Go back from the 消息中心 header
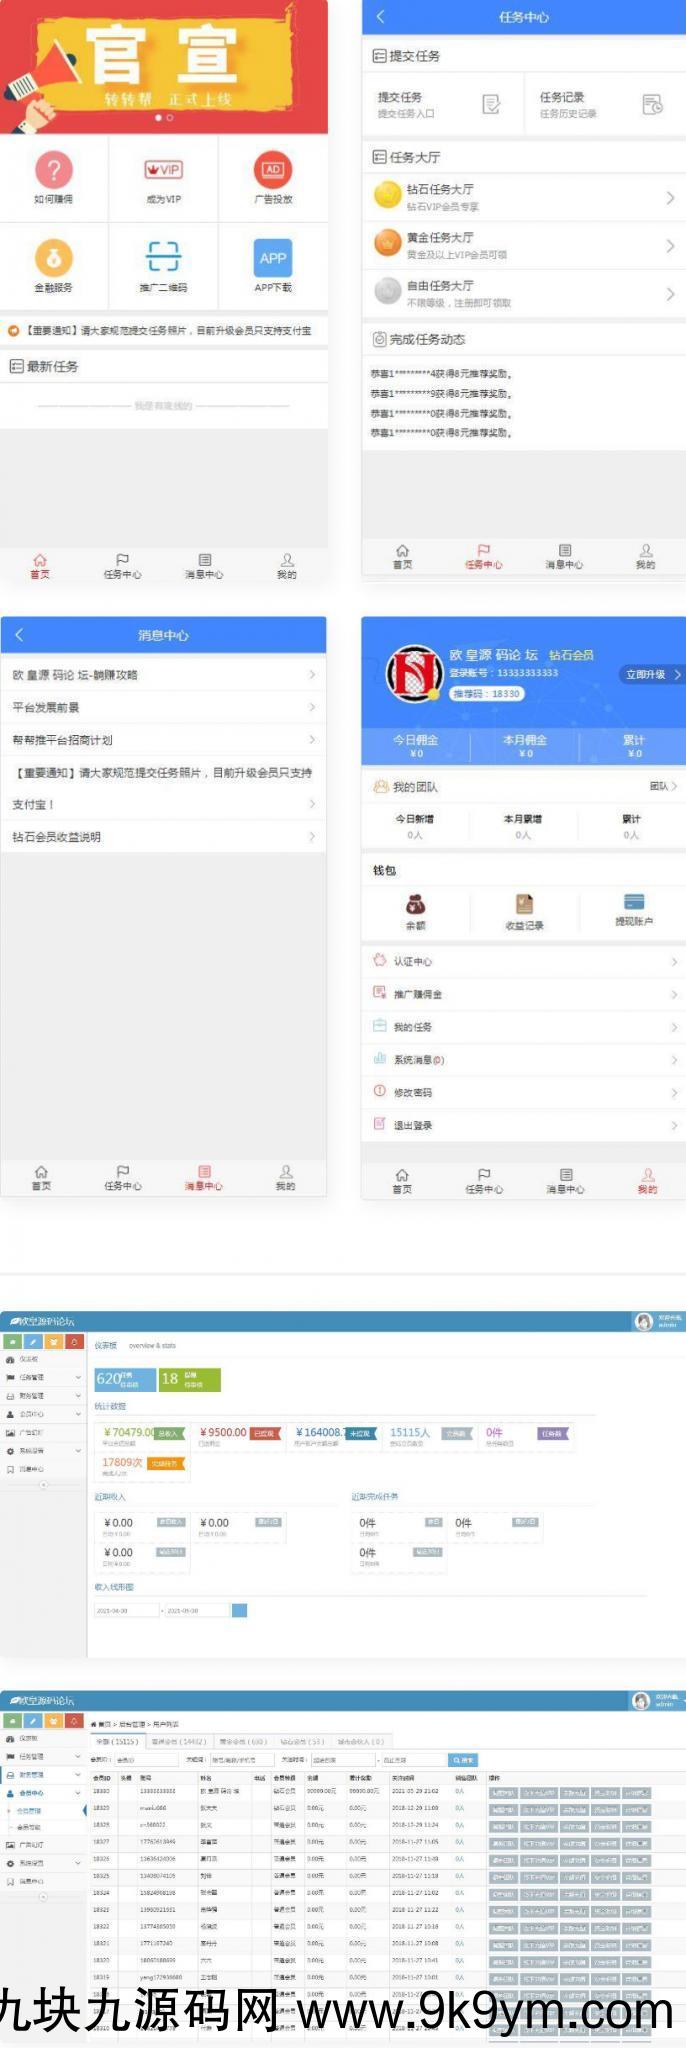 [19, 635]
